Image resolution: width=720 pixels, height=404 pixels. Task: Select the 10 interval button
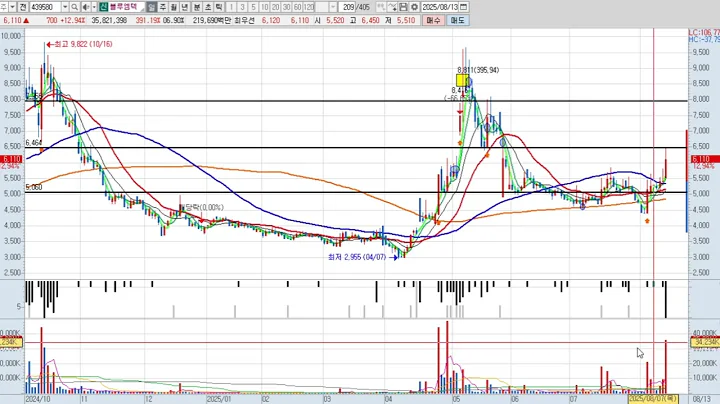(x=264, y=7)
